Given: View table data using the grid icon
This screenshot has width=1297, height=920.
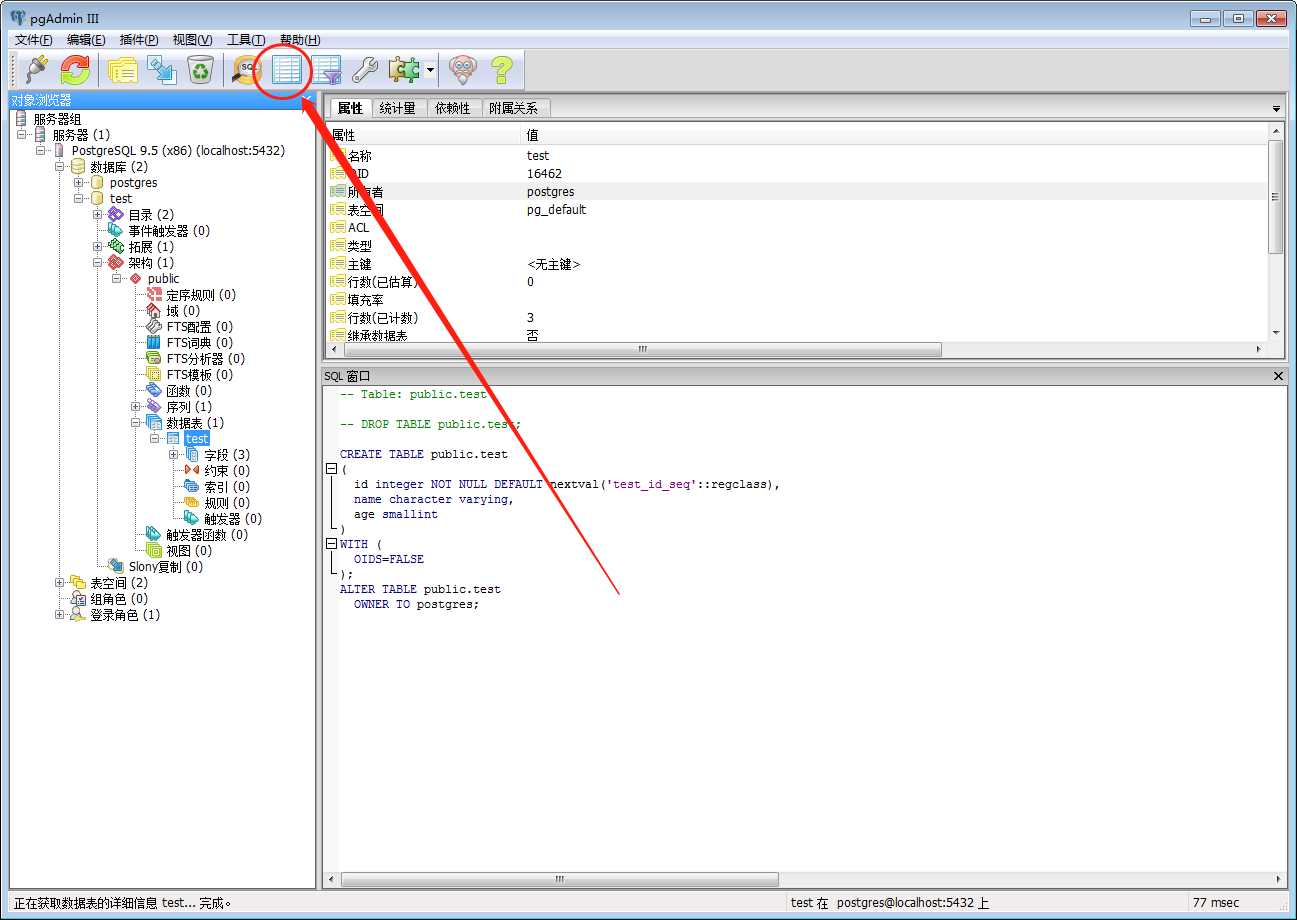Looking at the screenshot, I should tap(286, 69).
